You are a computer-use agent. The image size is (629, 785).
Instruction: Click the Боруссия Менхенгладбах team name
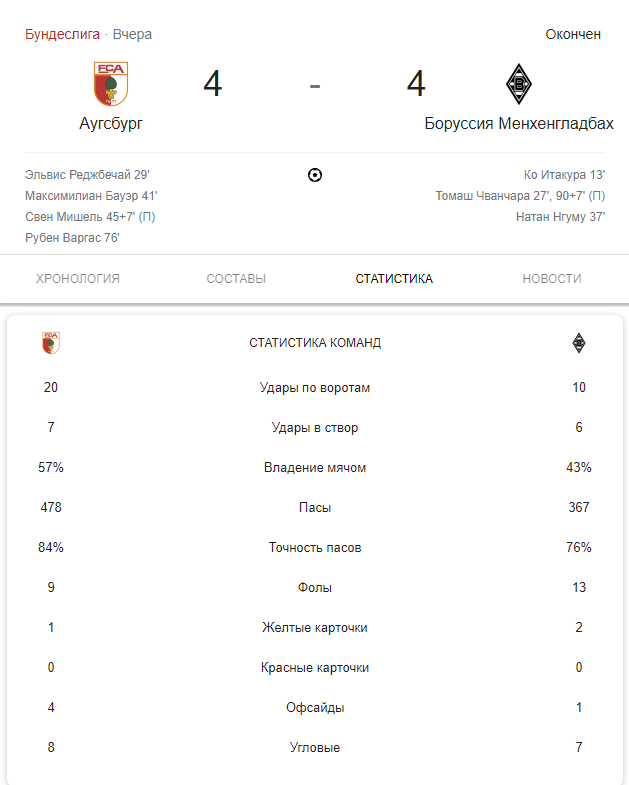[x=519, y=123]
